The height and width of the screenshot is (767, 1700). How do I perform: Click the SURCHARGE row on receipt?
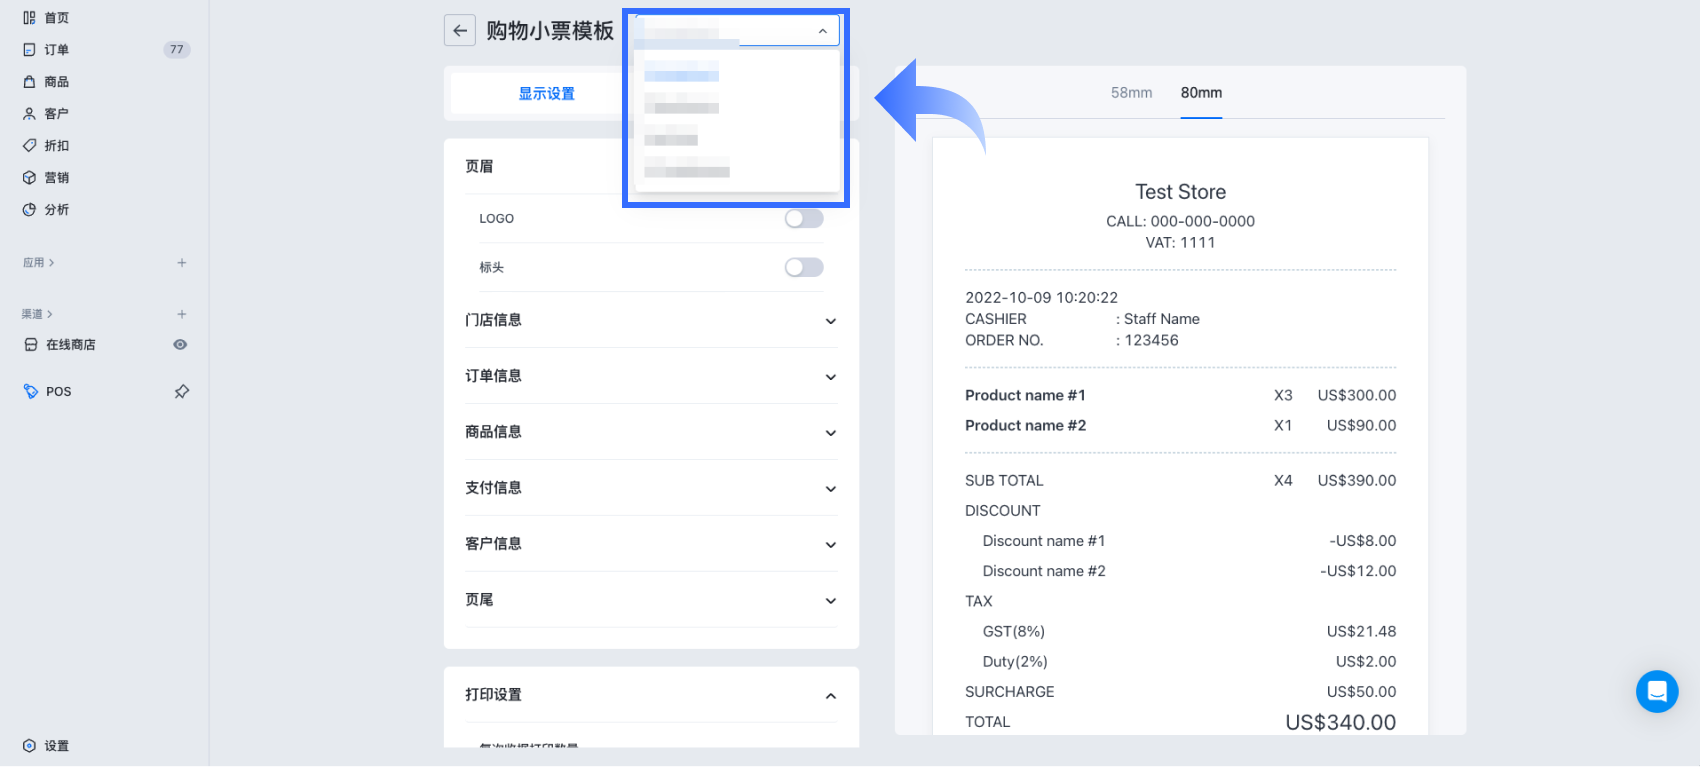click(x=1180, y=692)
